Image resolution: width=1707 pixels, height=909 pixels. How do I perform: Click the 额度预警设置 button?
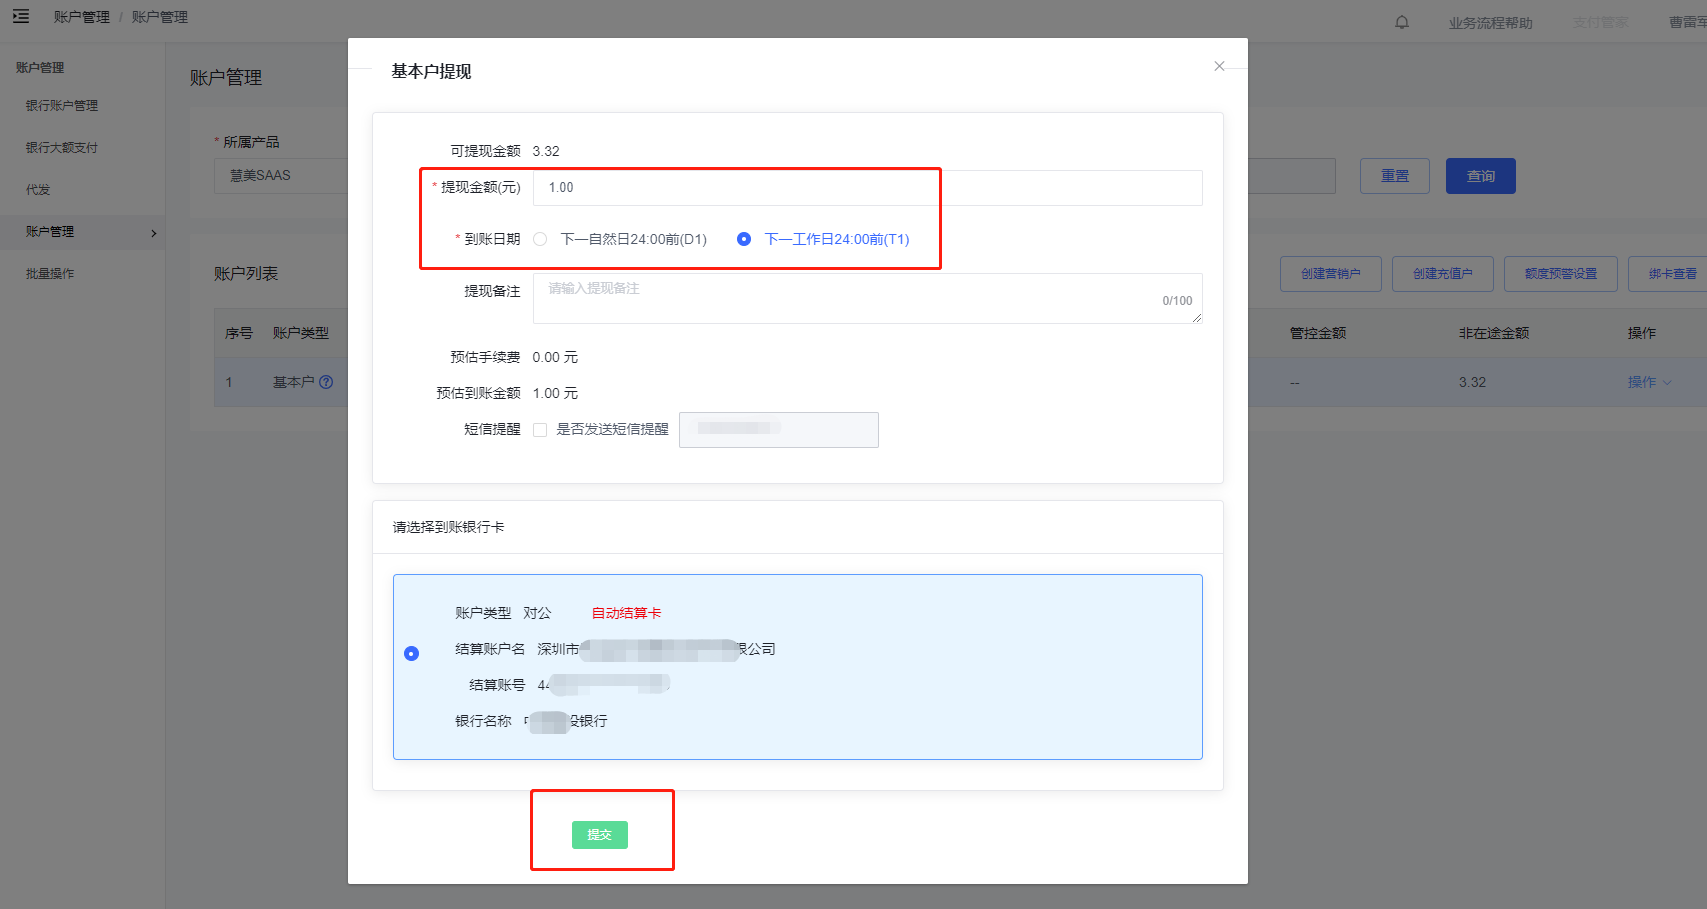click(1560, 274)
